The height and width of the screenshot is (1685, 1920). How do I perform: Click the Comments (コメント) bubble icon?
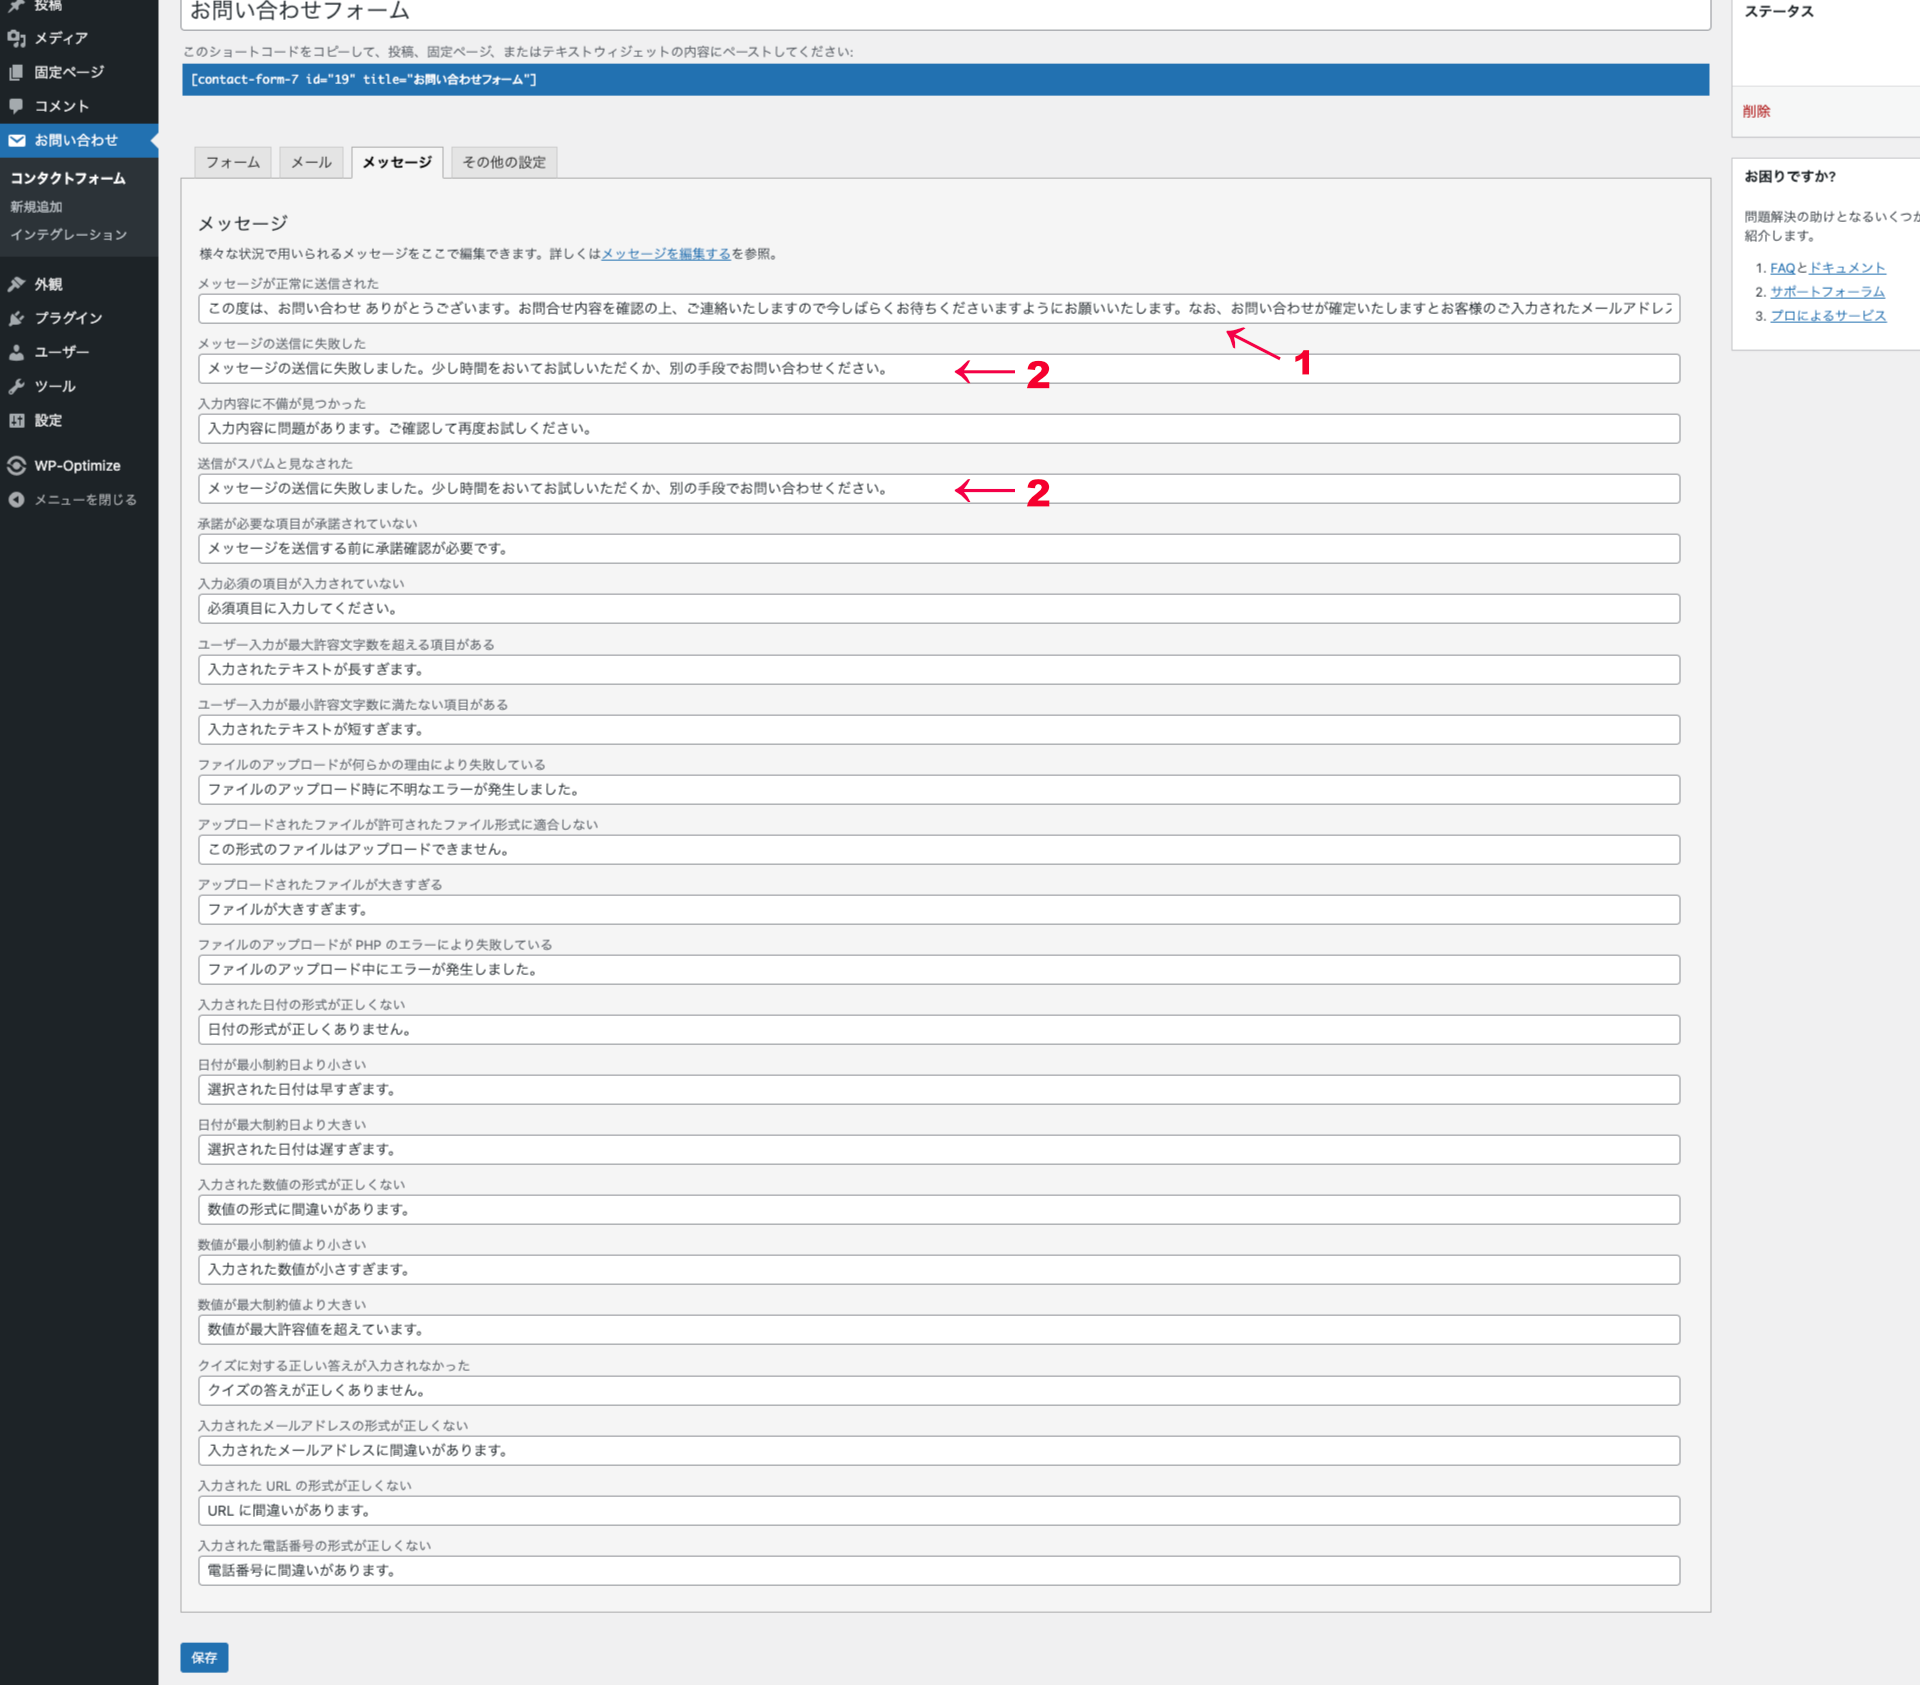click(16, 106)
